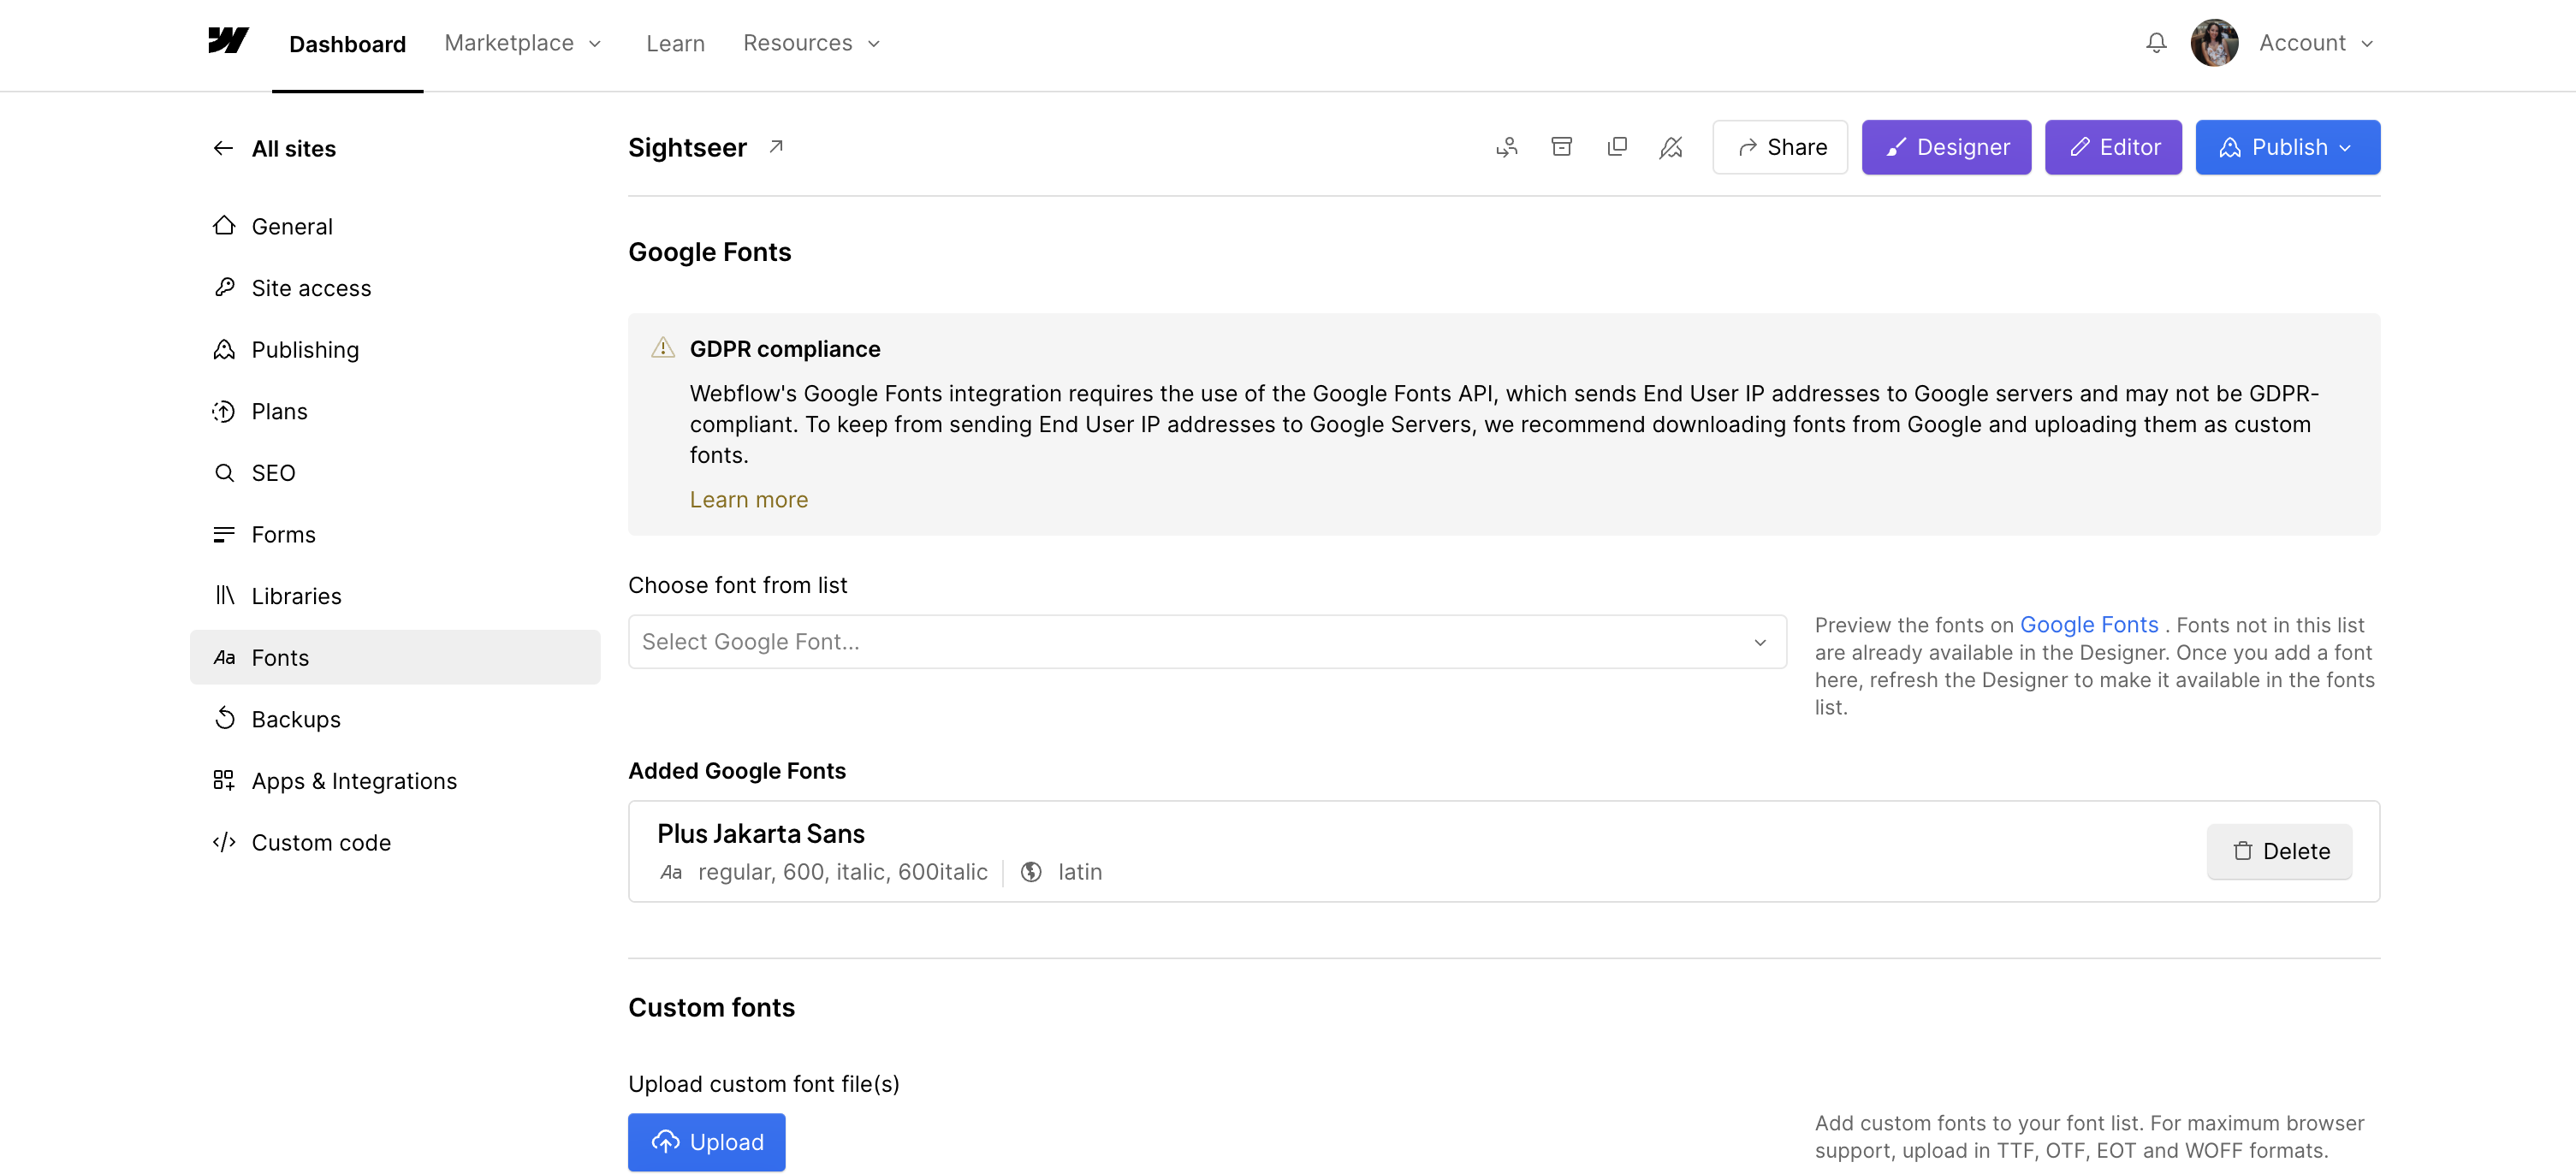Click the Sightseer site title
2576x1174 pixels.
click(x=687, y=147)
